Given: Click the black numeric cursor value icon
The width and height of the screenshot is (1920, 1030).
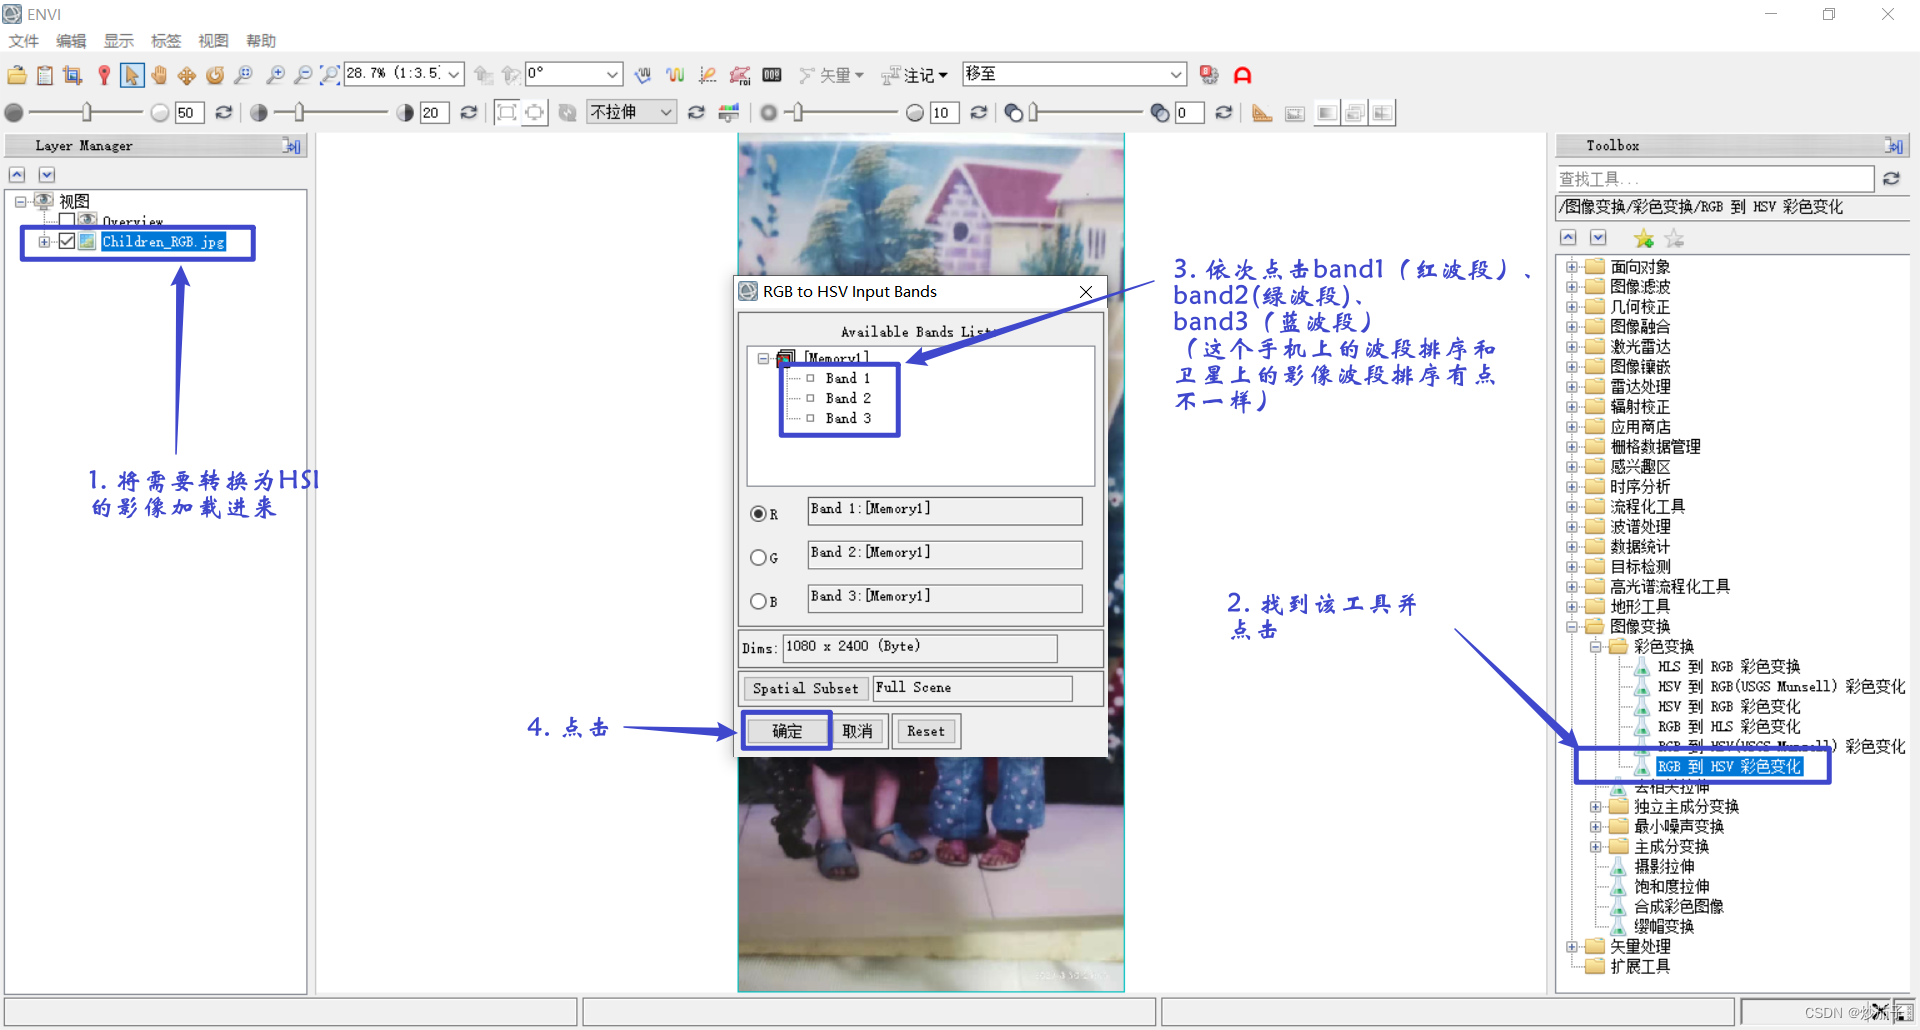Looking at the screenshot, I should point(772,75).
